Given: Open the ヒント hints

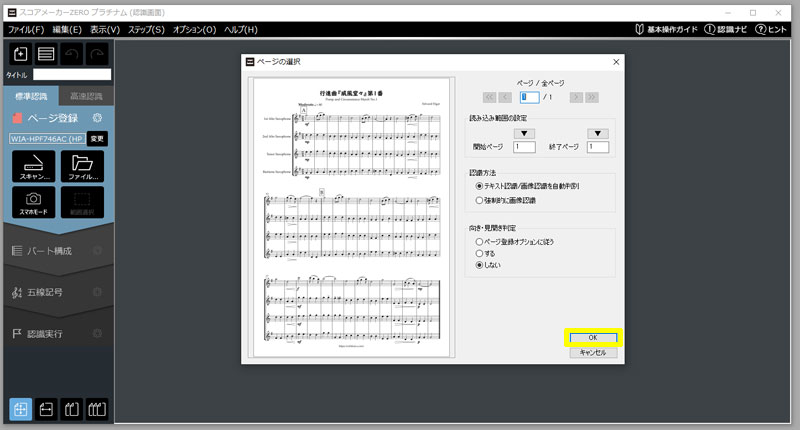Looking at the screenshot, I should [771, 29].
